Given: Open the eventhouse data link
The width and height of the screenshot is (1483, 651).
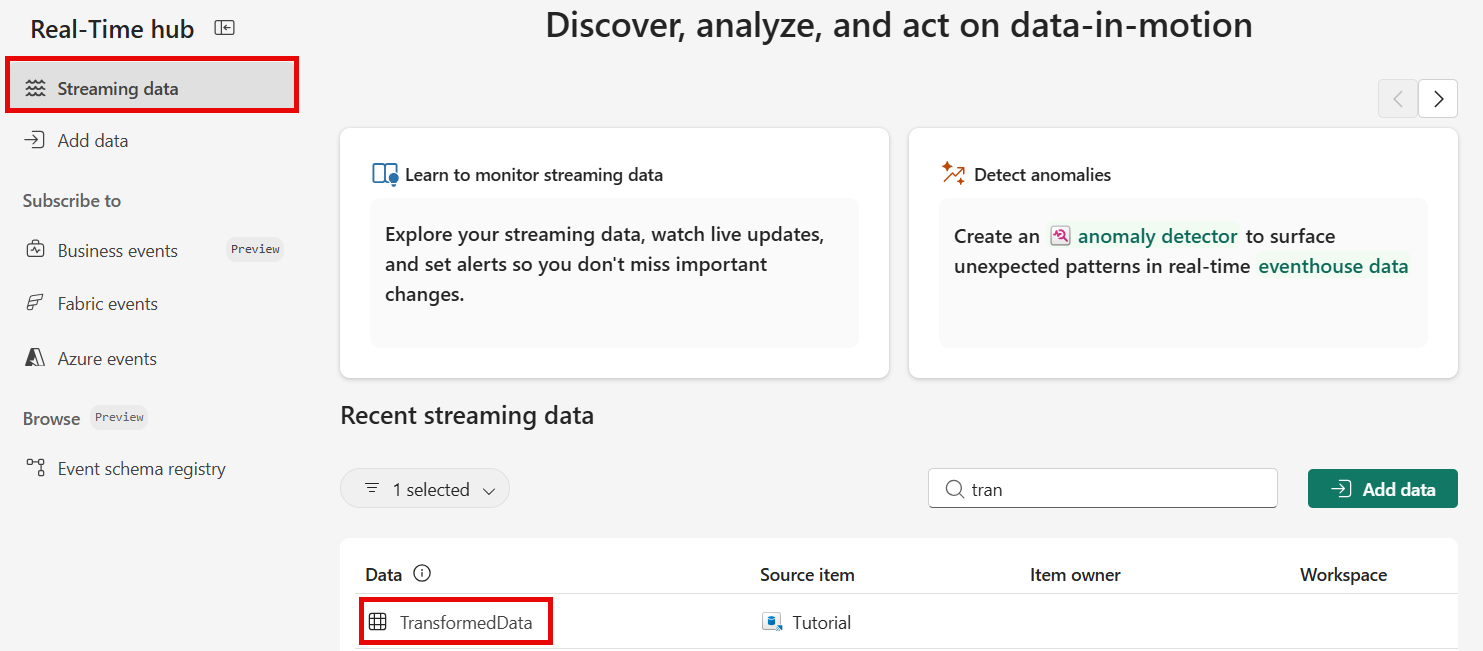Looking at the screenshot, I should [x=1333, y=267].
